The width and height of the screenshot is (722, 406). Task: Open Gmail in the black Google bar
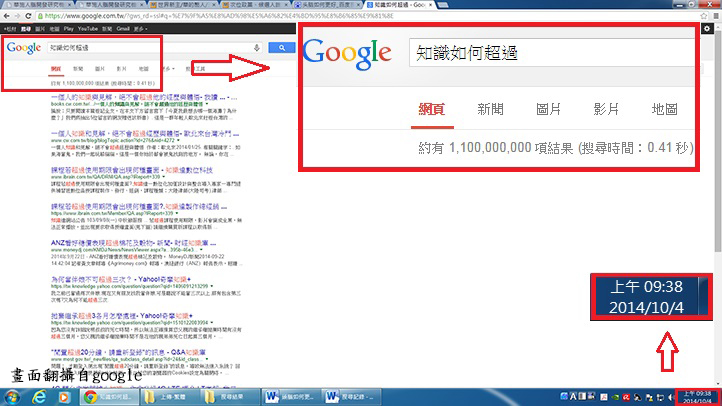coord(122,29)
